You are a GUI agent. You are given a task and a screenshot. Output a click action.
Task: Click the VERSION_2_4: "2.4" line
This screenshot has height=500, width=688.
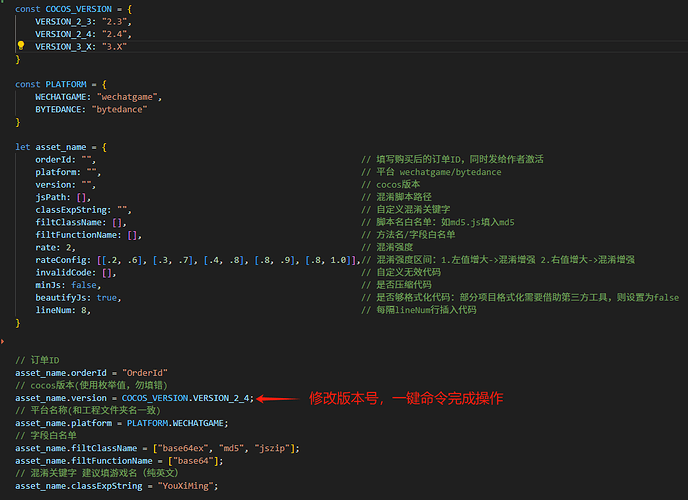pos(83,34)
